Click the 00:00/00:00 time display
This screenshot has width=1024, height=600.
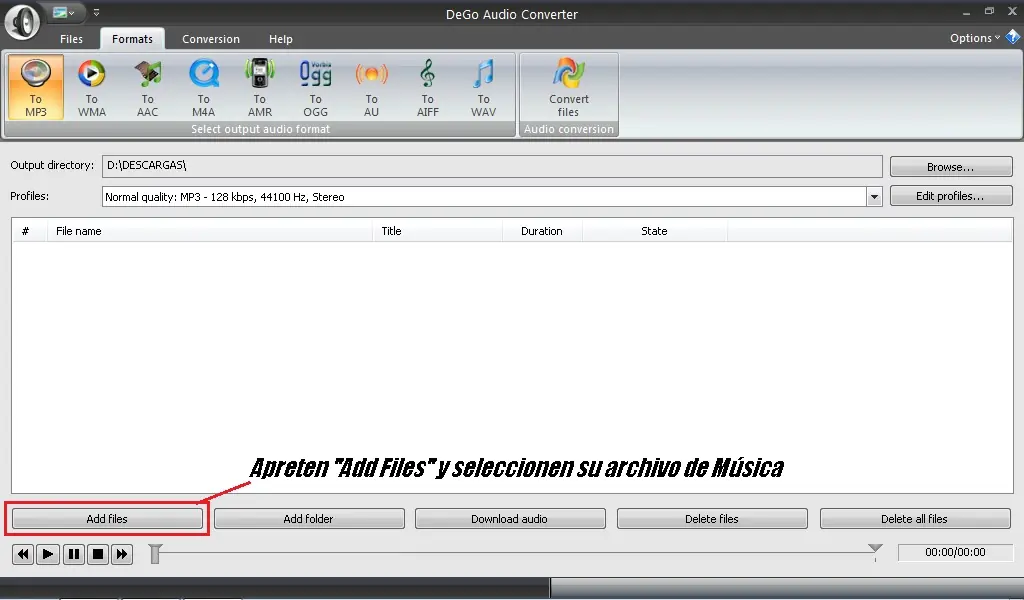pyautogui.click(x=955, y=552)
